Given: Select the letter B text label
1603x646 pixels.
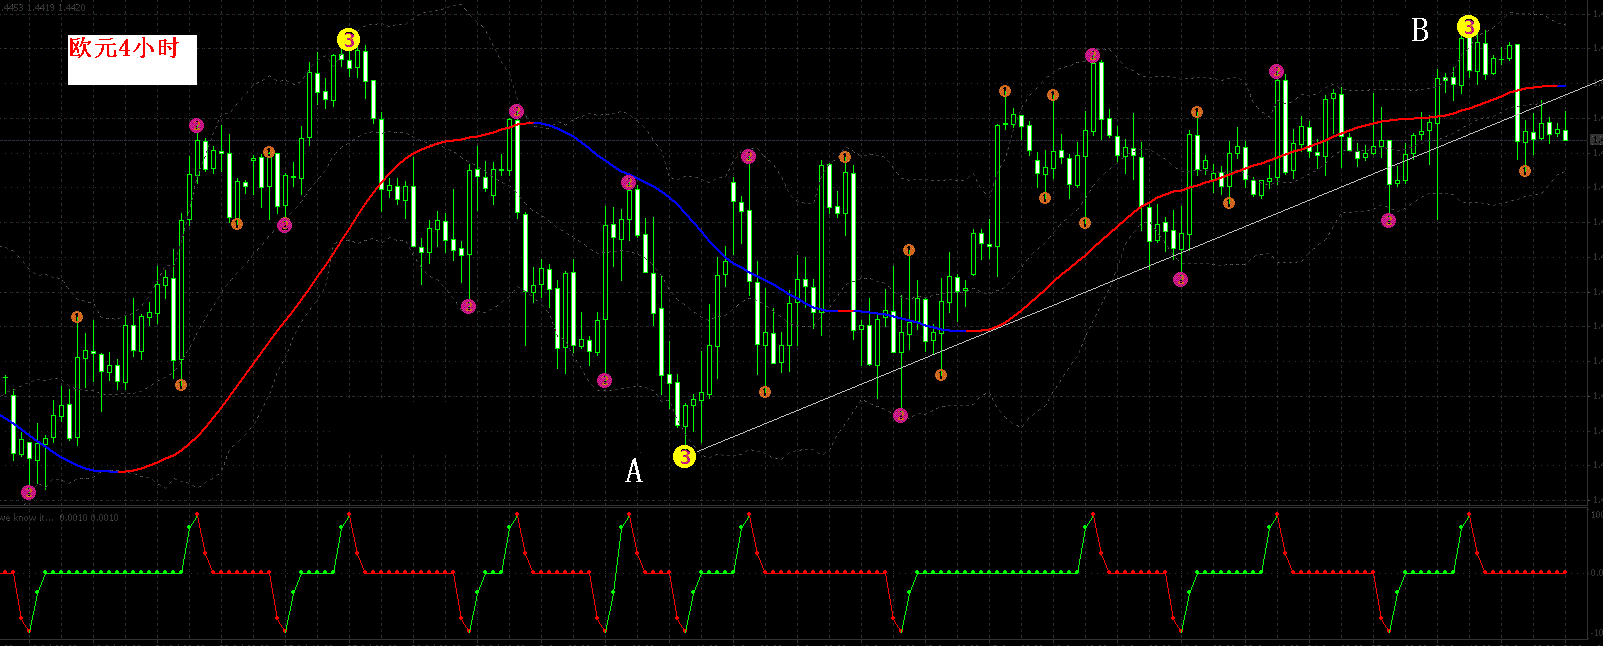Looking at the screenshot, I should pos(1420,31).
